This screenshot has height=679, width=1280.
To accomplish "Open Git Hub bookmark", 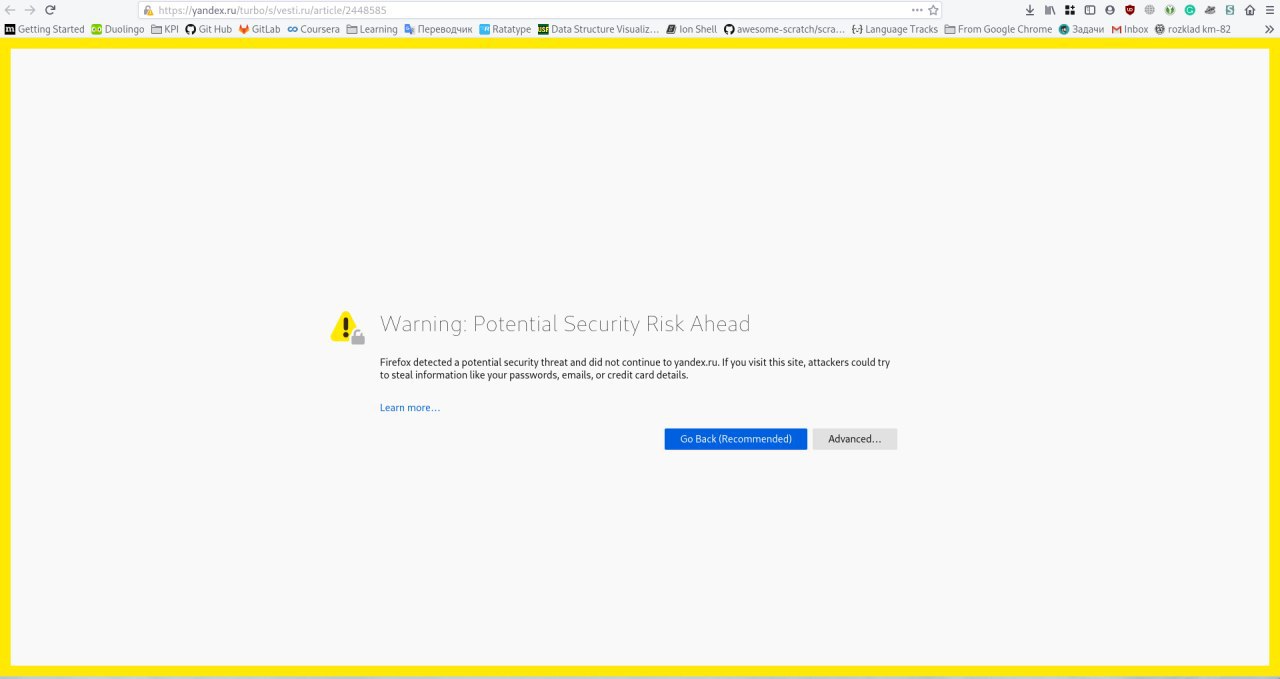I will click(x=209, y=29).
